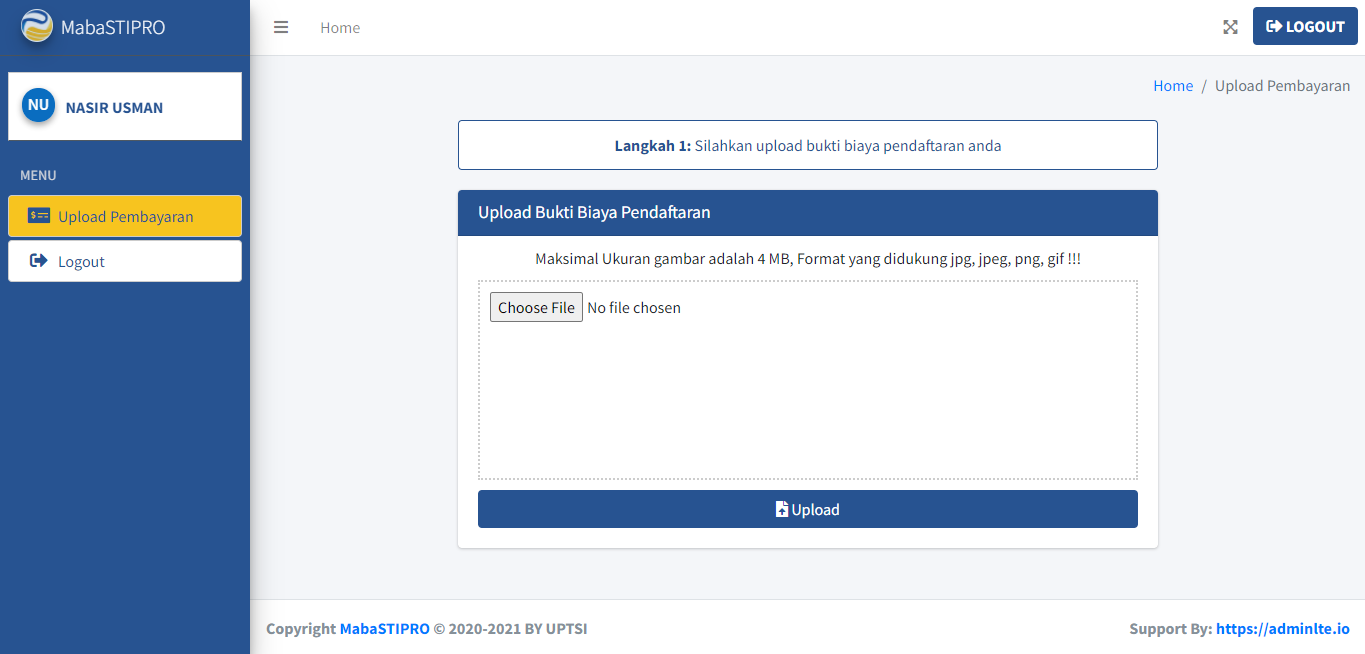Click the Choose File button
The height and width of the screenshot is (654, 1365).
(536, 307)
